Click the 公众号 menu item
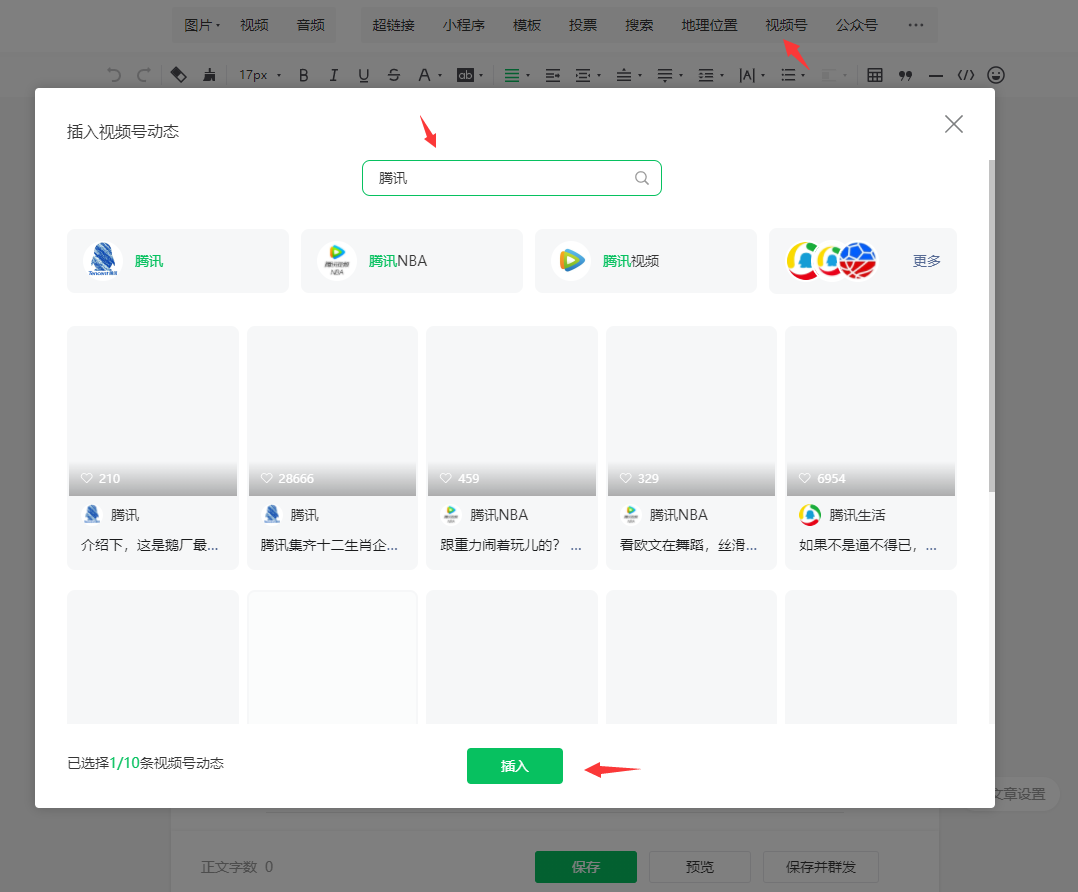The width and height of the screenshot is (1078, 892). [x=857, y=25]
